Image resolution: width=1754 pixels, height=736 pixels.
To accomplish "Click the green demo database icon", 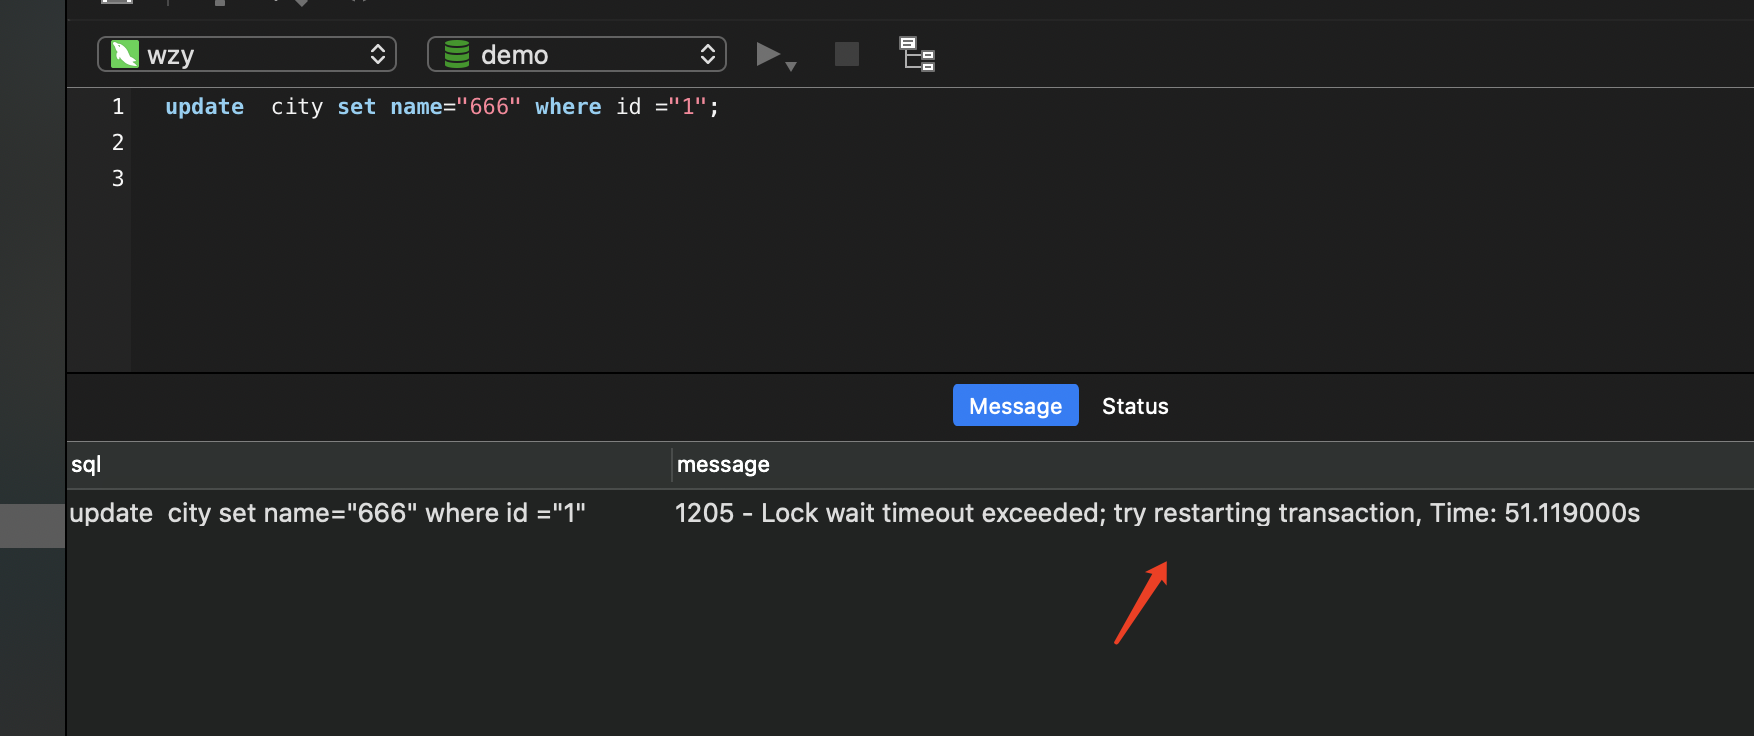I will pos(457,54).
